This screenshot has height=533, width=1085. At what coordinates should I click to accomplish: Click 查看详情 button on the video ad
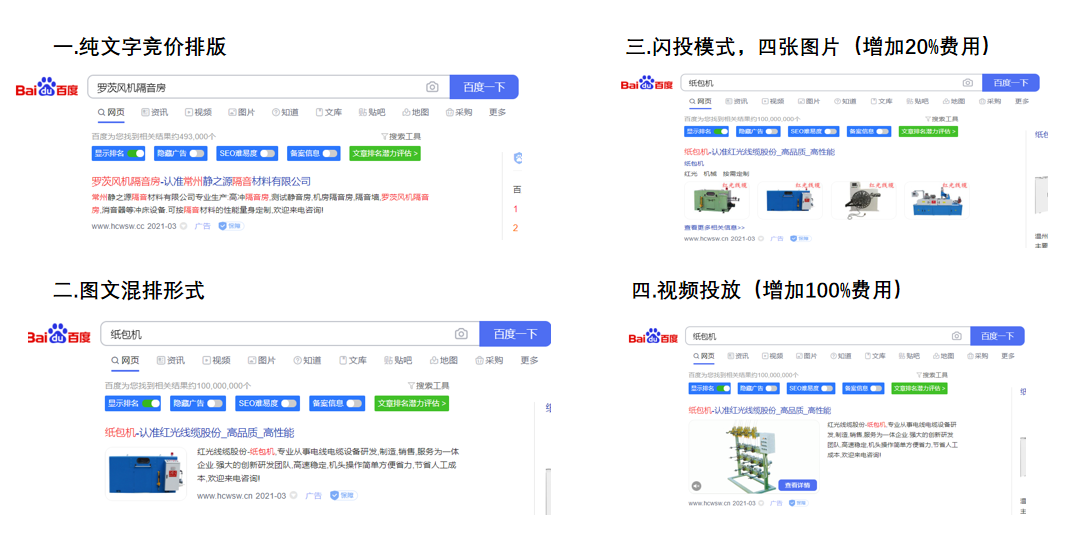click(x=797, y=485)
